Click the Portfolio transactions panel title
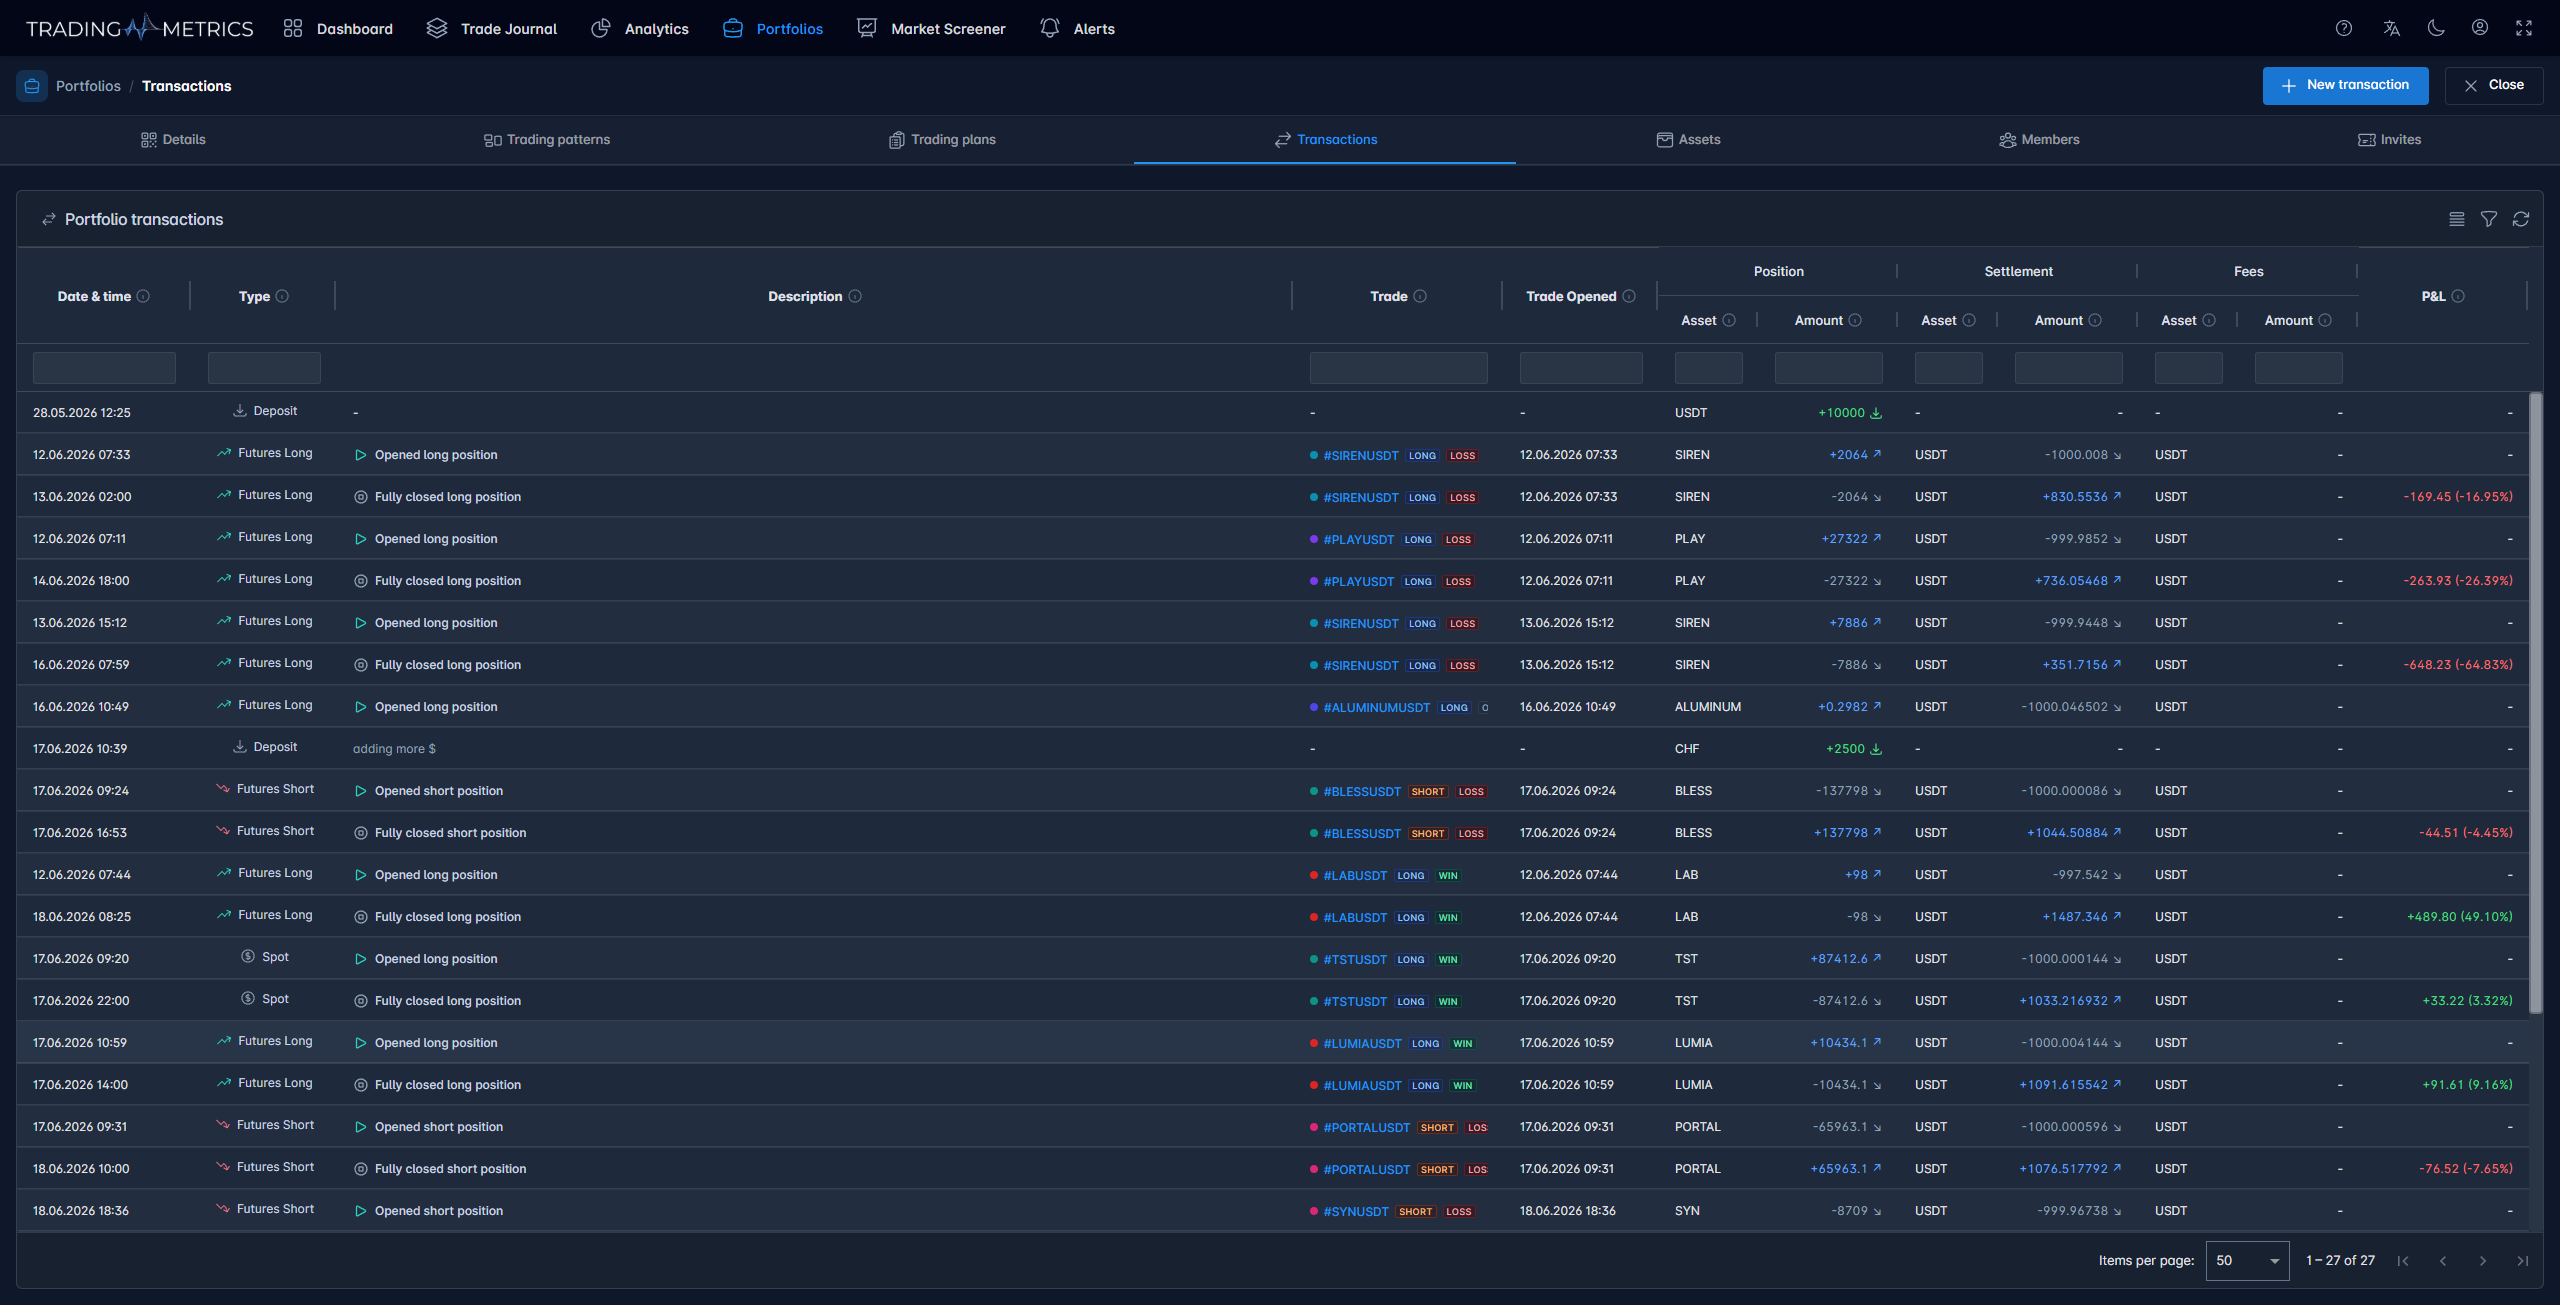 (144, 219)
